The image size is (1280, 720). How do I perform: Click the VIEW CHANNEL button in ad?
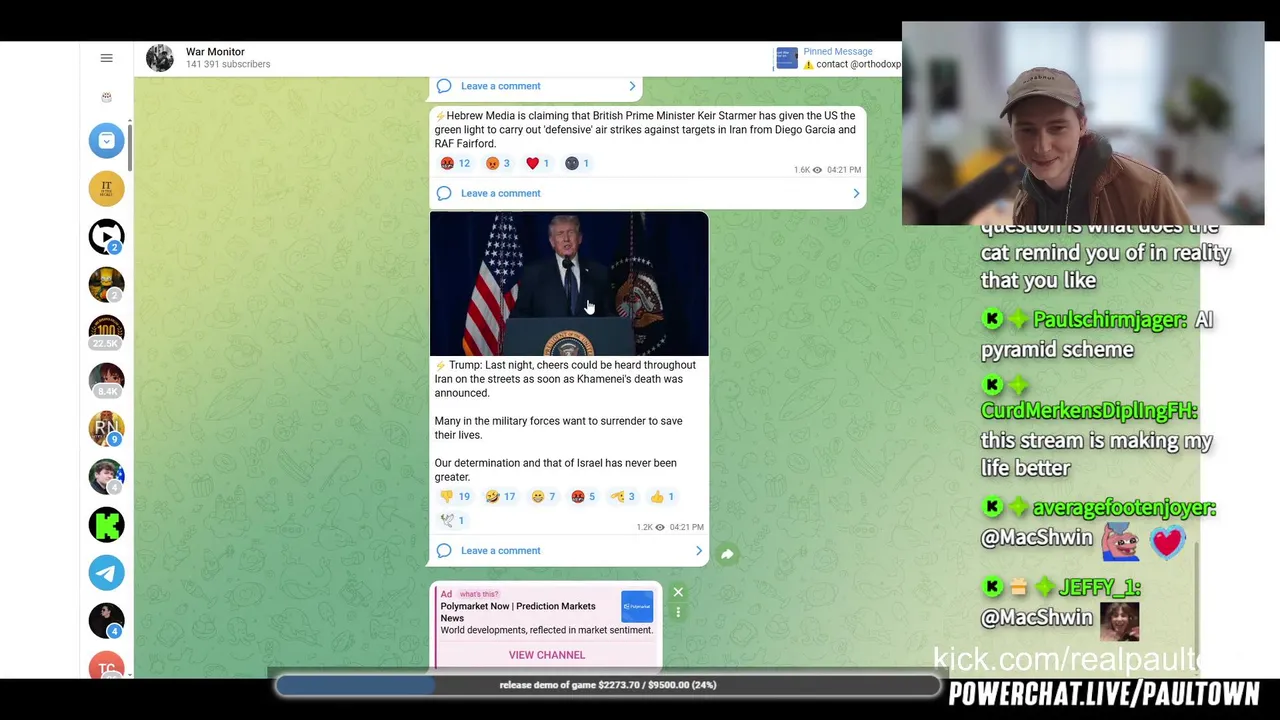547,655
